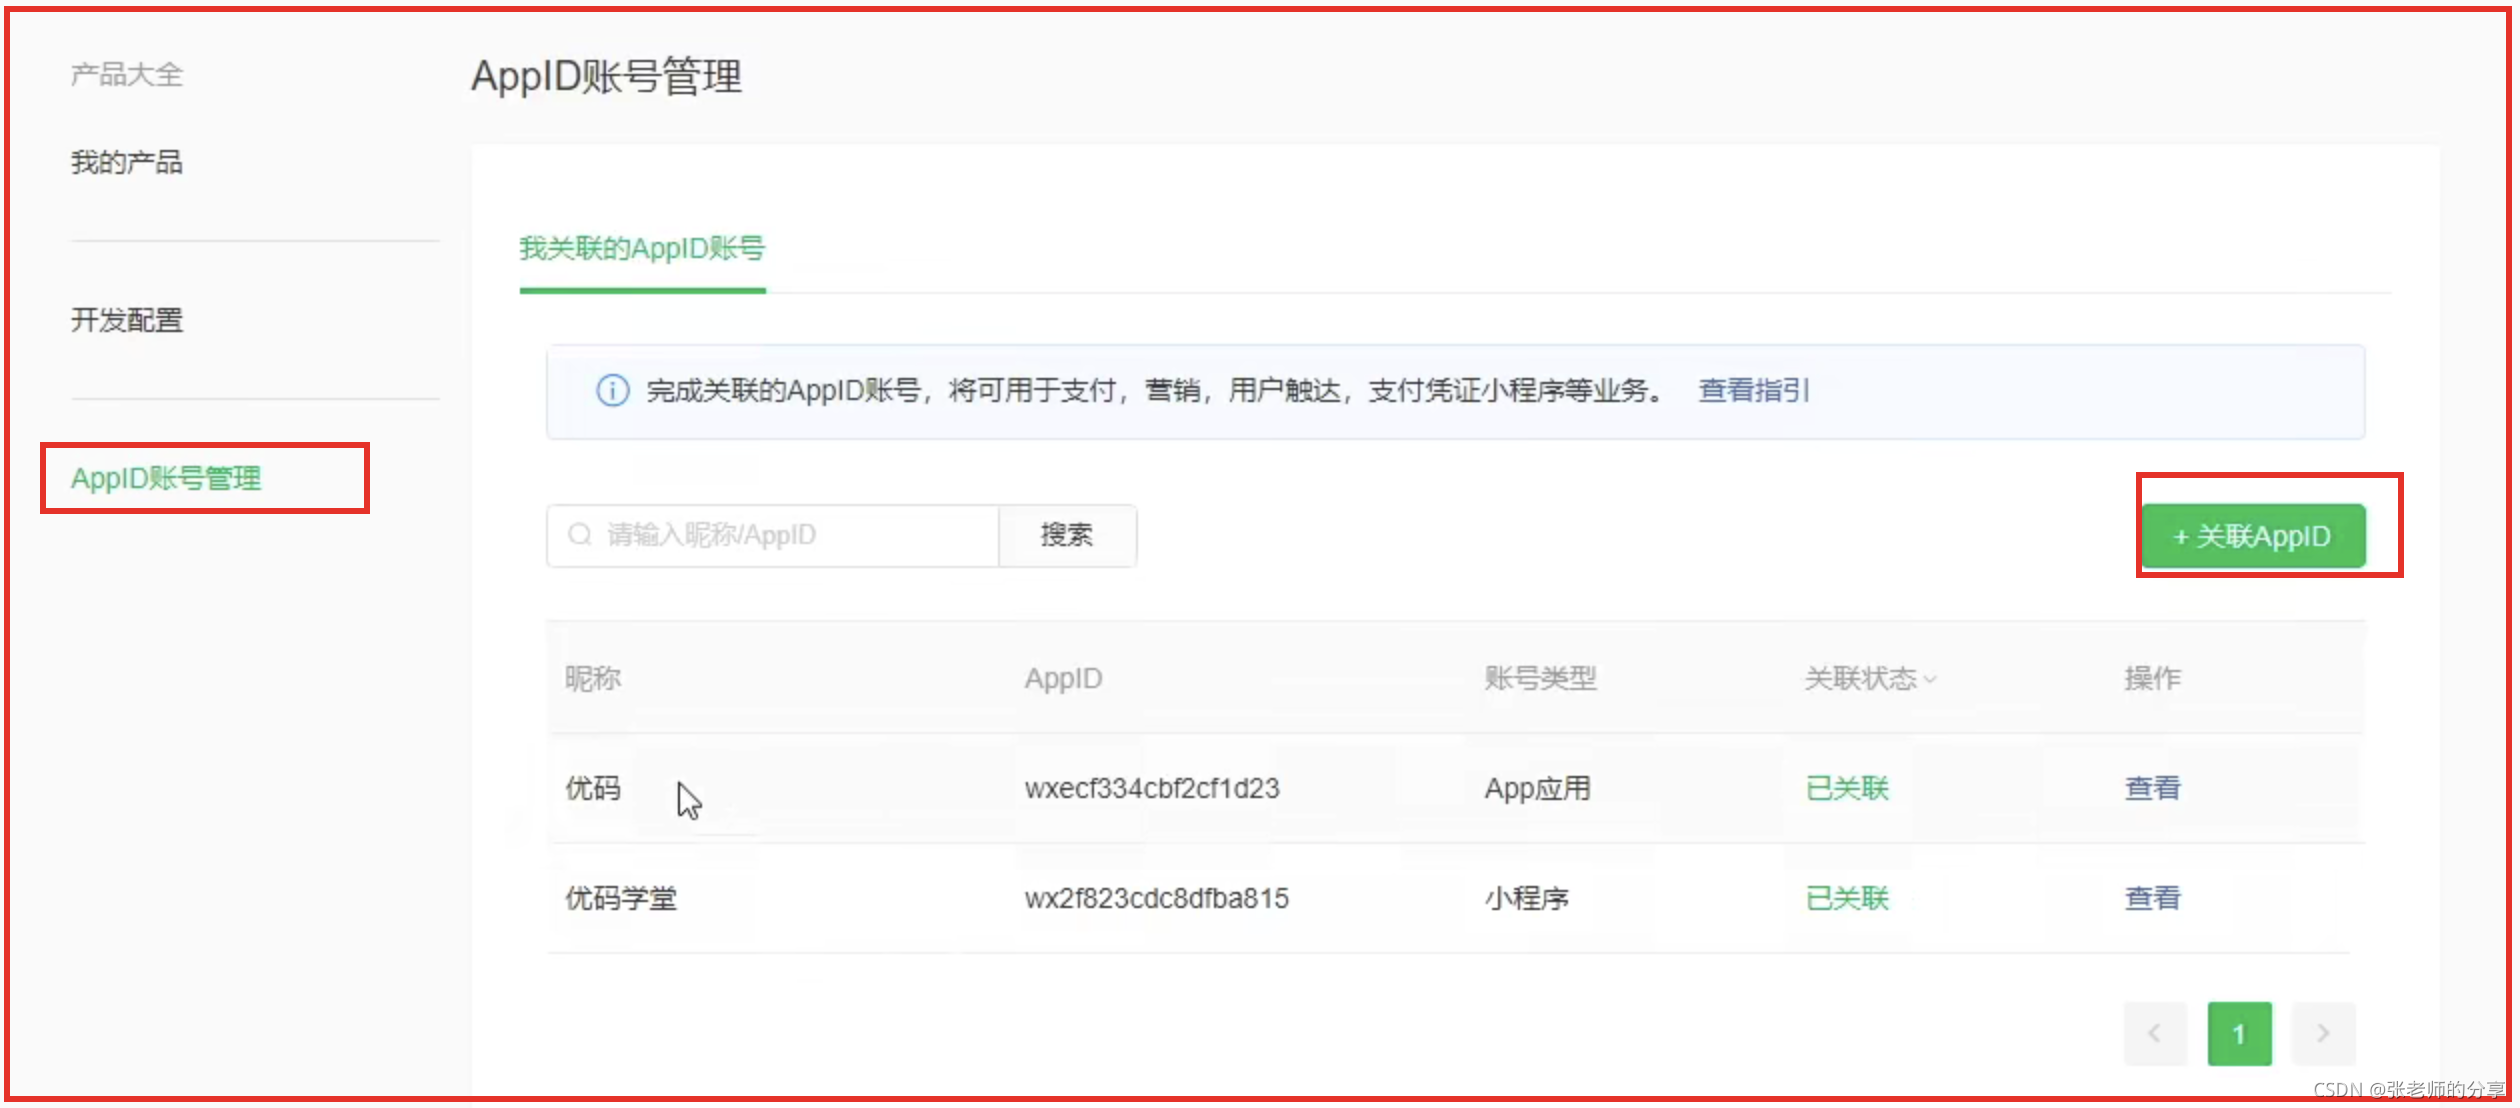Switch to 我关联的AppID账号 tab
Image resolution: width=2520 pixels, height=1108 pixels.
(642, 248)
